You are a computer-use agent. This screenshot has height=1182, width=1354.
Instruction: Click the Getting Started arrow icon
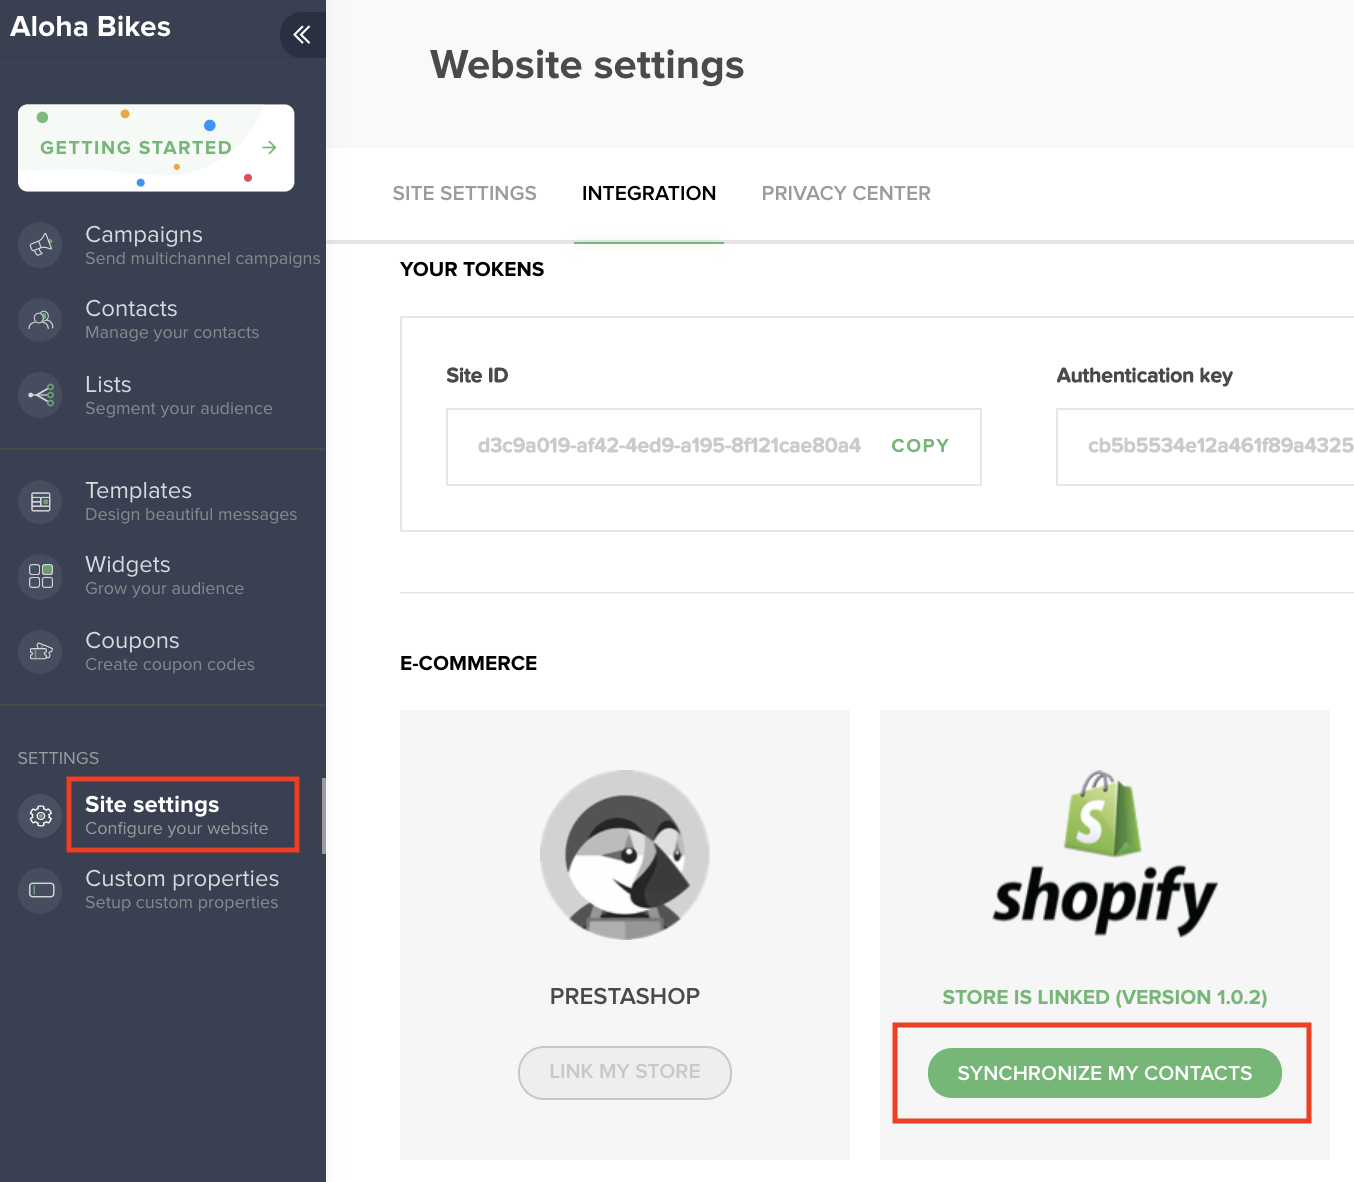(x=269, y=147)
